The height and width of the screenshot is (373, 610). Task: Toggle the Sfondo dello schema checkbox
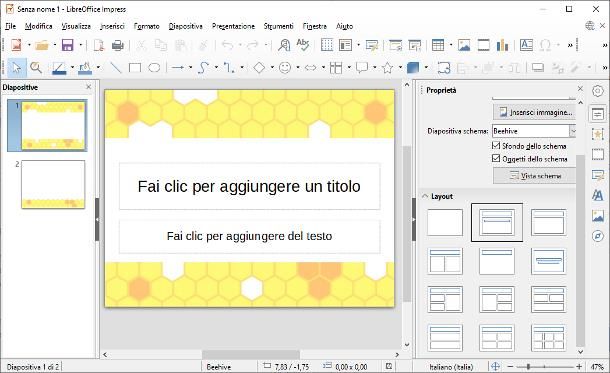(x=496, y=145)
